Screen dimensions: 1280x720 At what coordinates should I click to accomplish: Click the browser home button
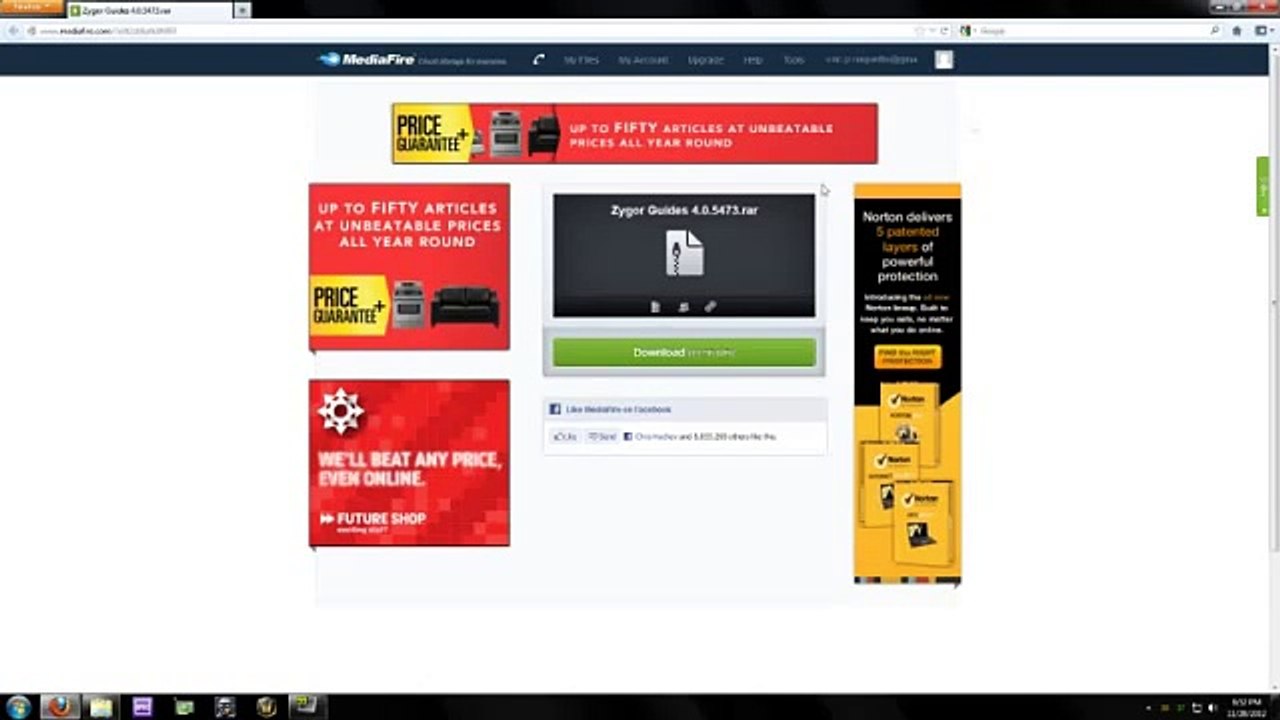(x=1237, y=31)
